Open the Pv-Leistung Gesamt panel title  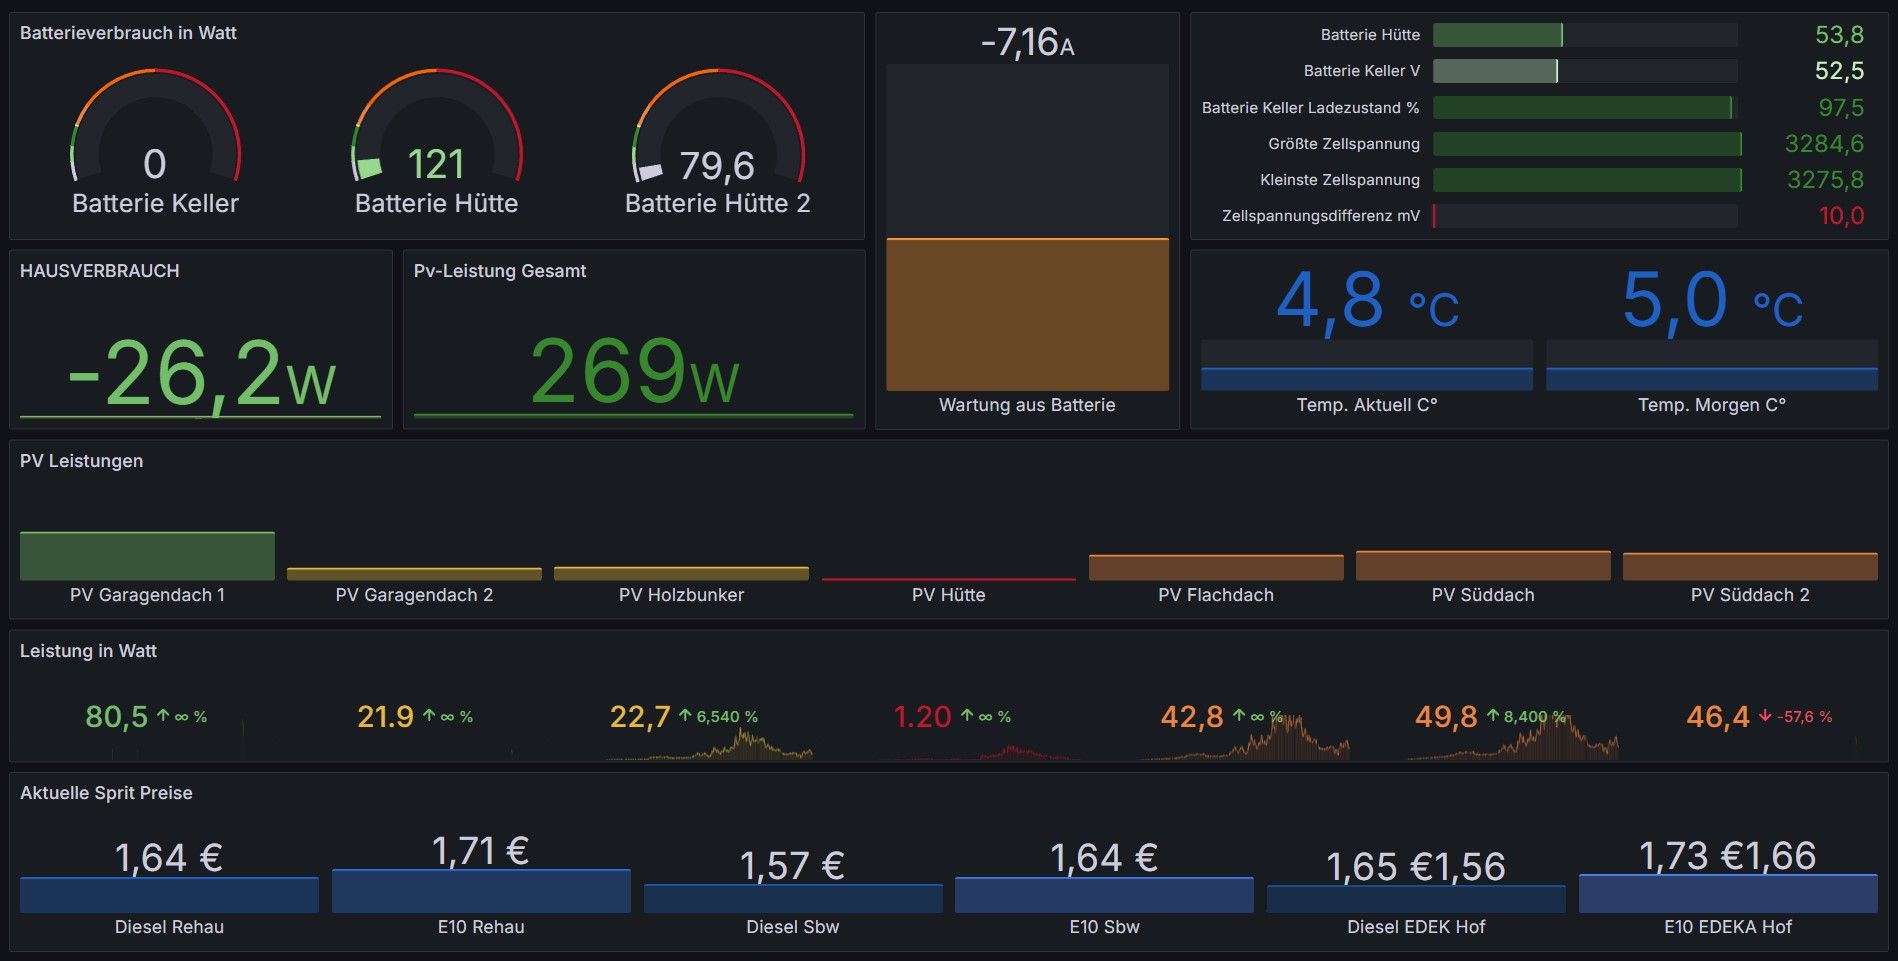click(x=500, y=271)
